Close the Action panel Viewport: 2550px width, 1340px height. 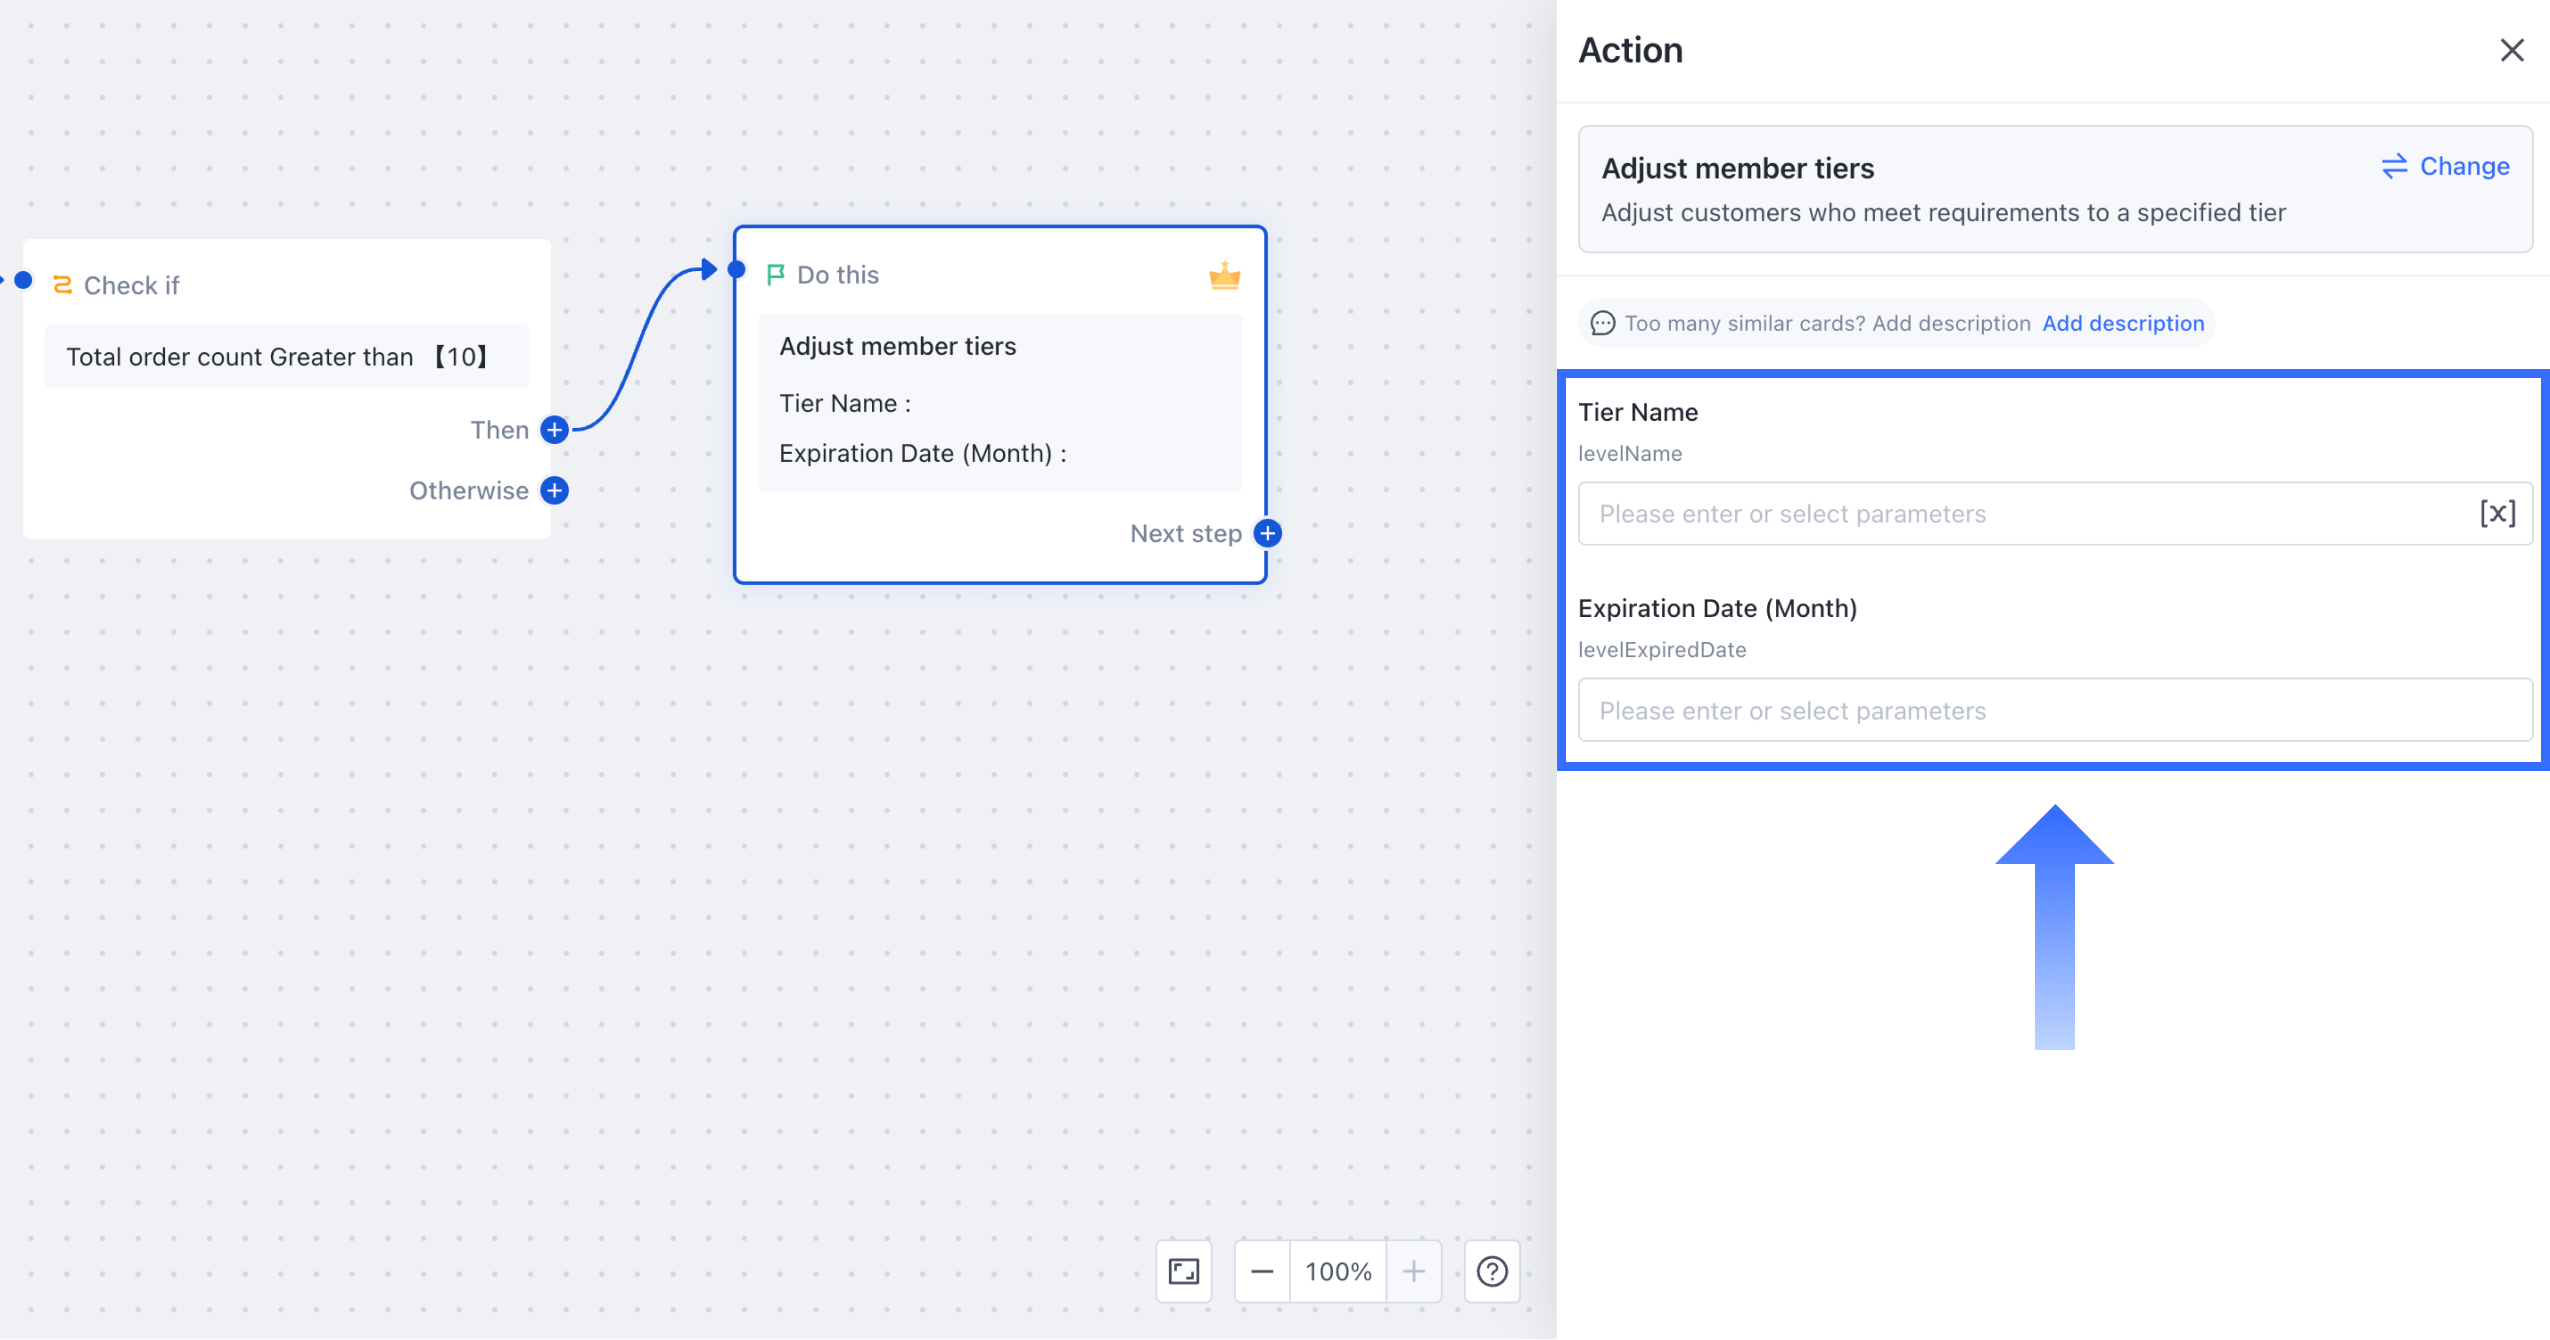click(2511, 50)
